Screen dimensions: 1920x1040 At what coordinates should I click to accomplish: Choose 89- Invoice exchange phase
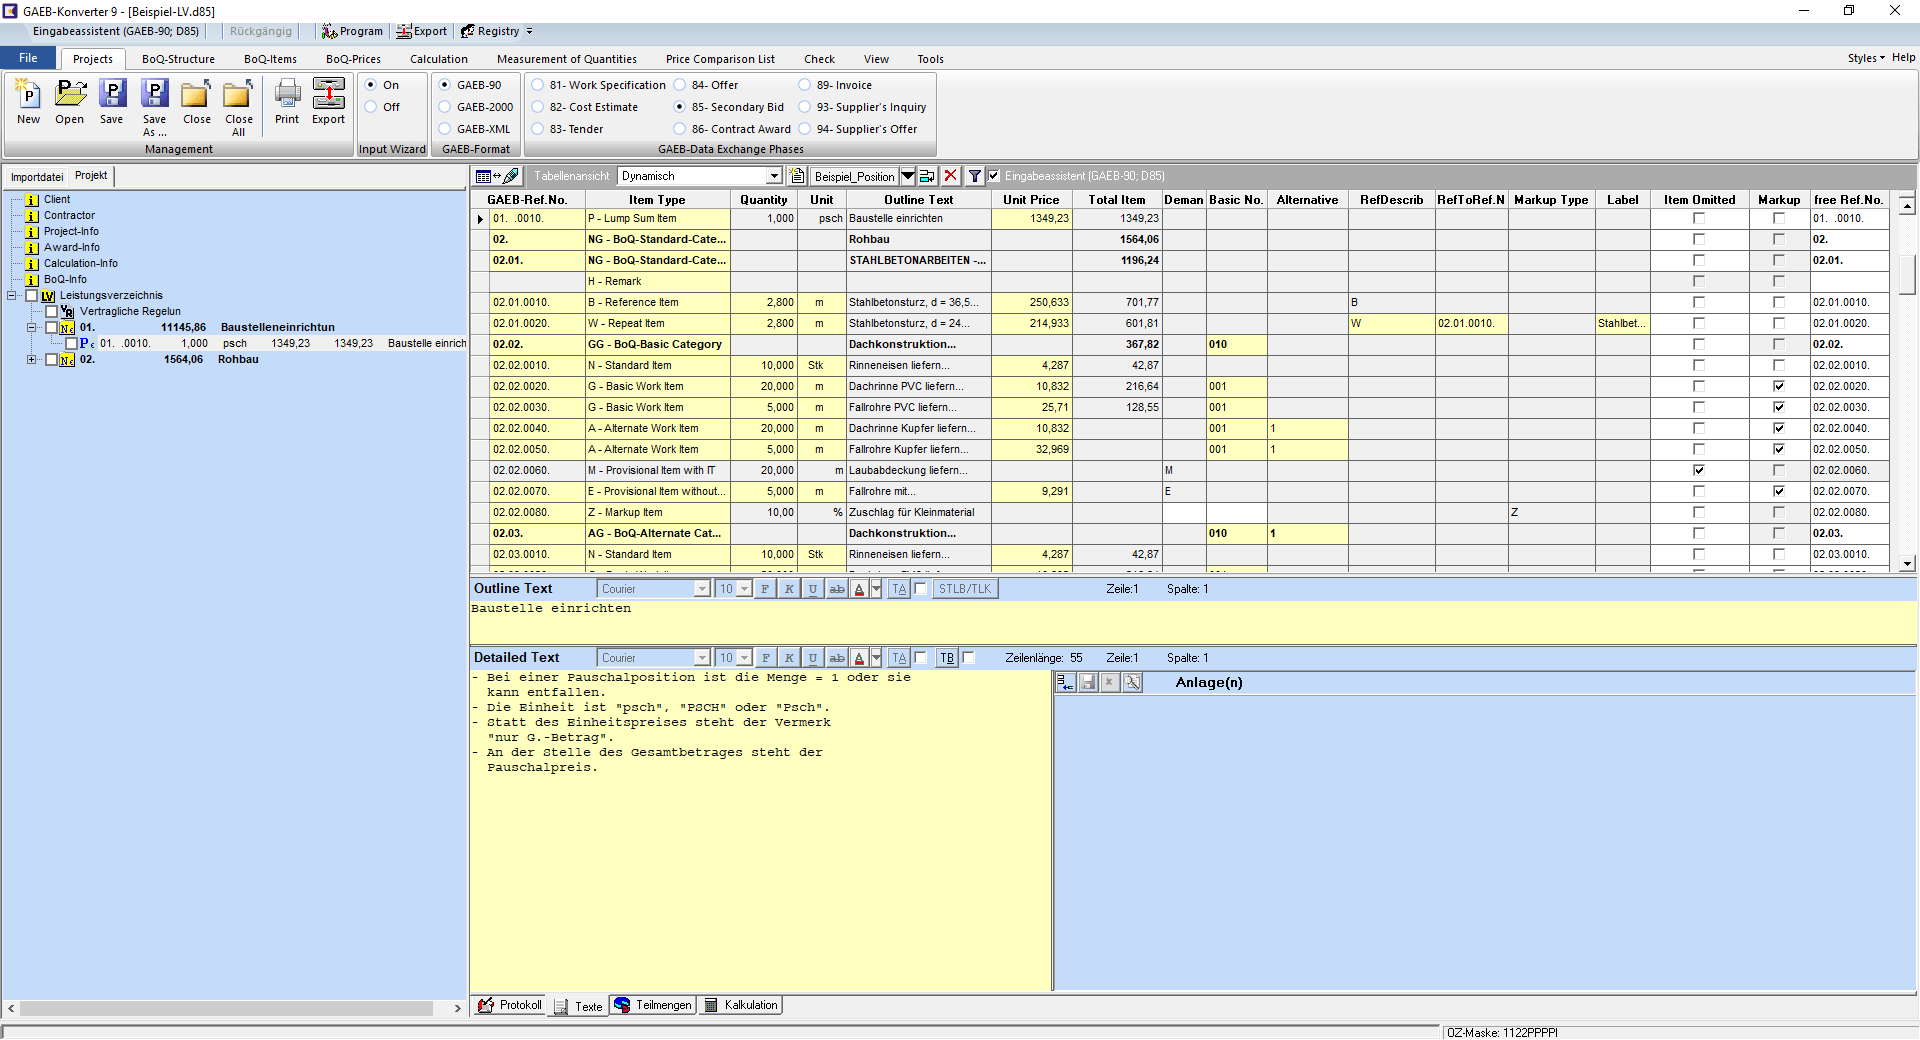[805, 85]
